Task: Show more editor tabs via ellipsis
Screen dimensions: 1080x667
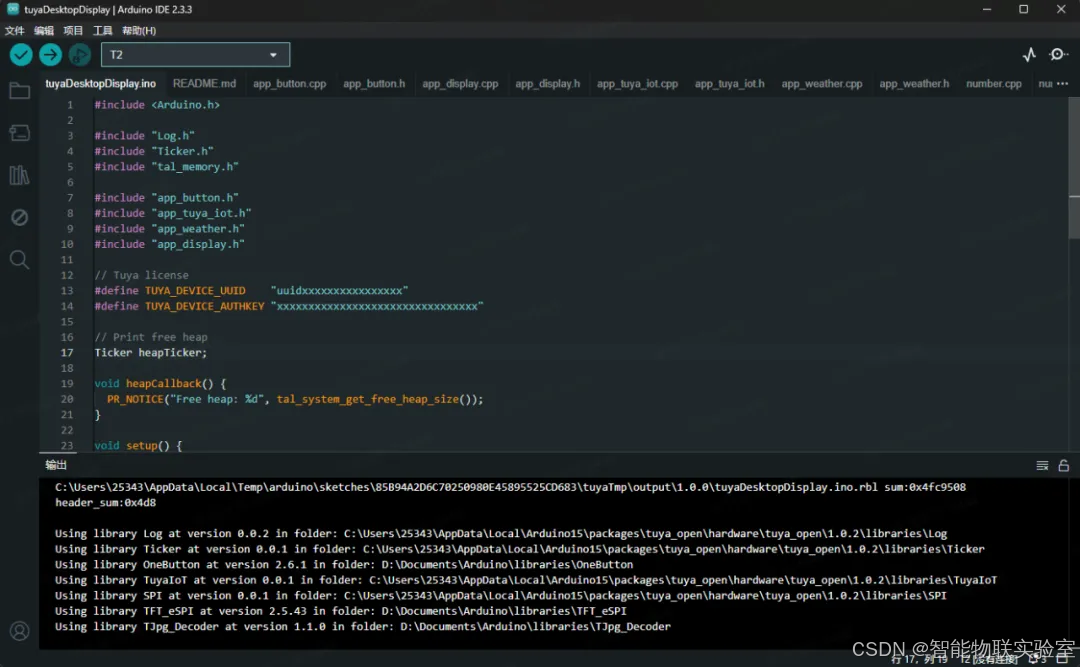Action: coord(1063,83)
